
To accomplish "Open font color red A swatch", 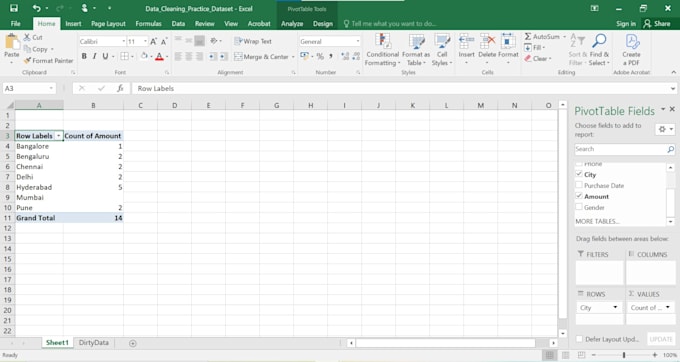I will (x=159, y=56).
